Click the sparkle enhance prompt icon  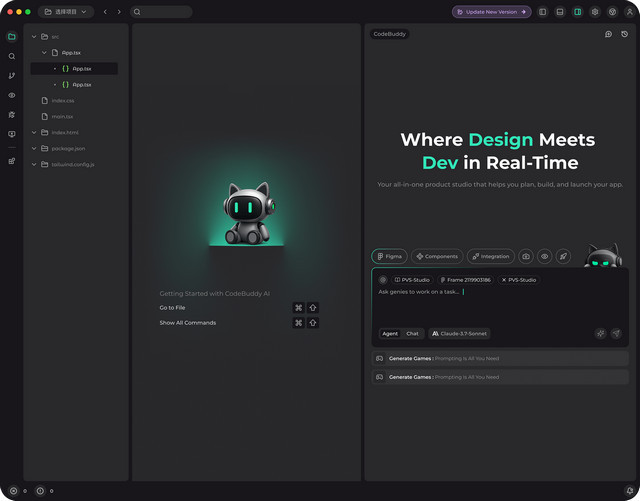(x=600, y=333)
